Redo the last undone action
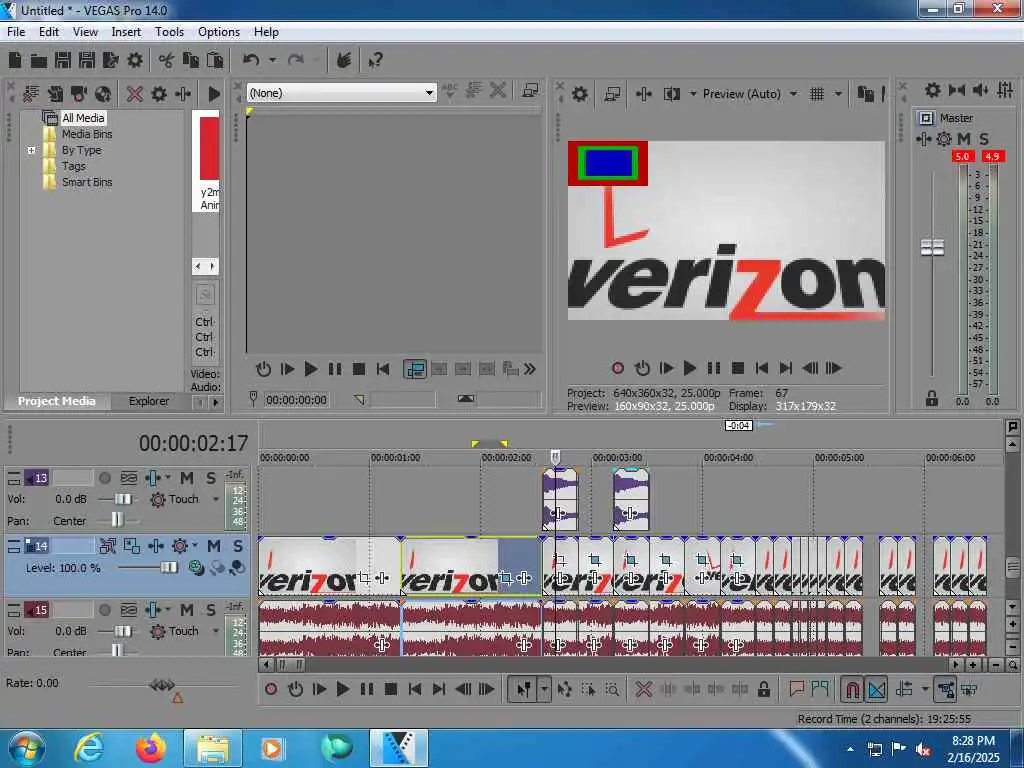The width and height of the screenshot is (1024, 768). coord(296,61)
